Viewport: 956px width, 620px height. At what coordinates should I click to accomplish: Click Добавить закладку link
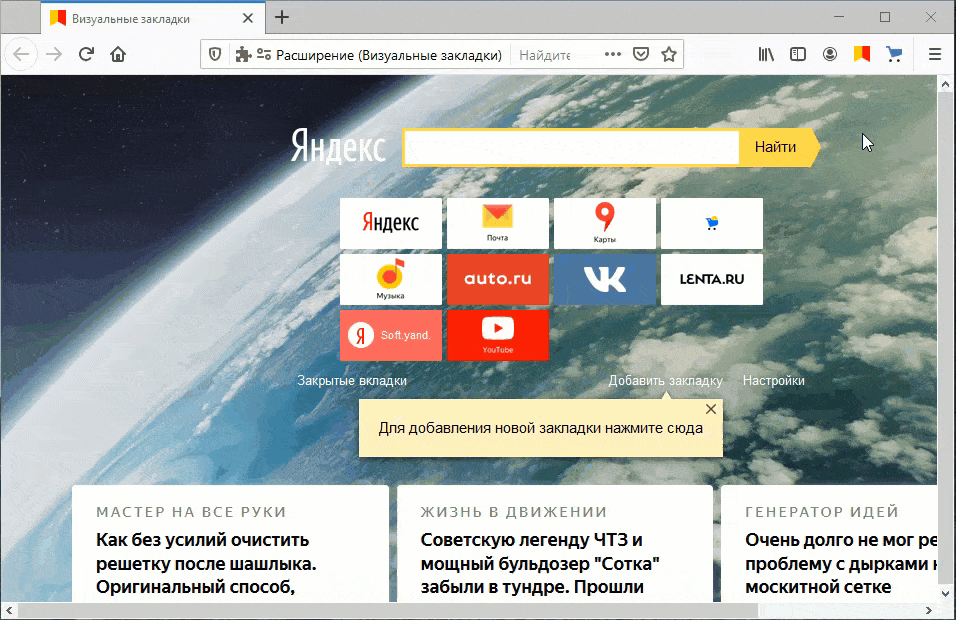click(665, 381)
